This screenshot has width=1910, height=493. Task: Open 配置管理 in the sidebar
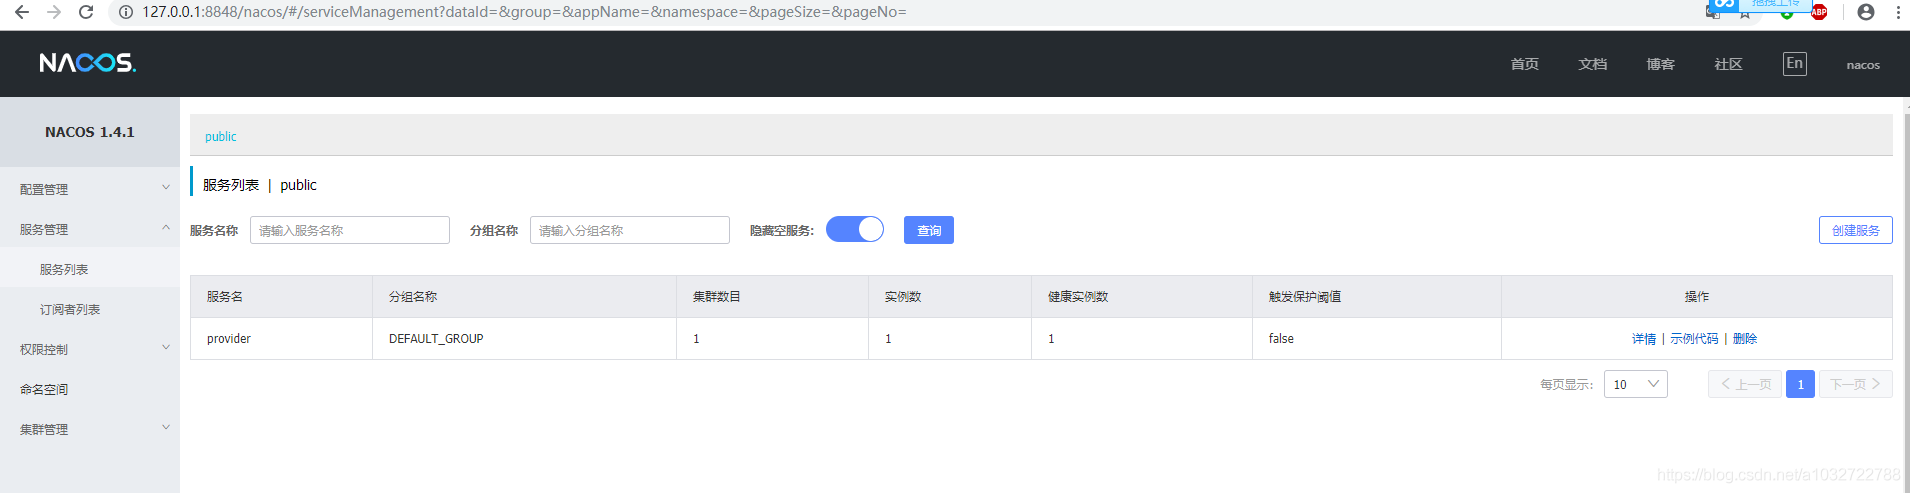(44, 189)
